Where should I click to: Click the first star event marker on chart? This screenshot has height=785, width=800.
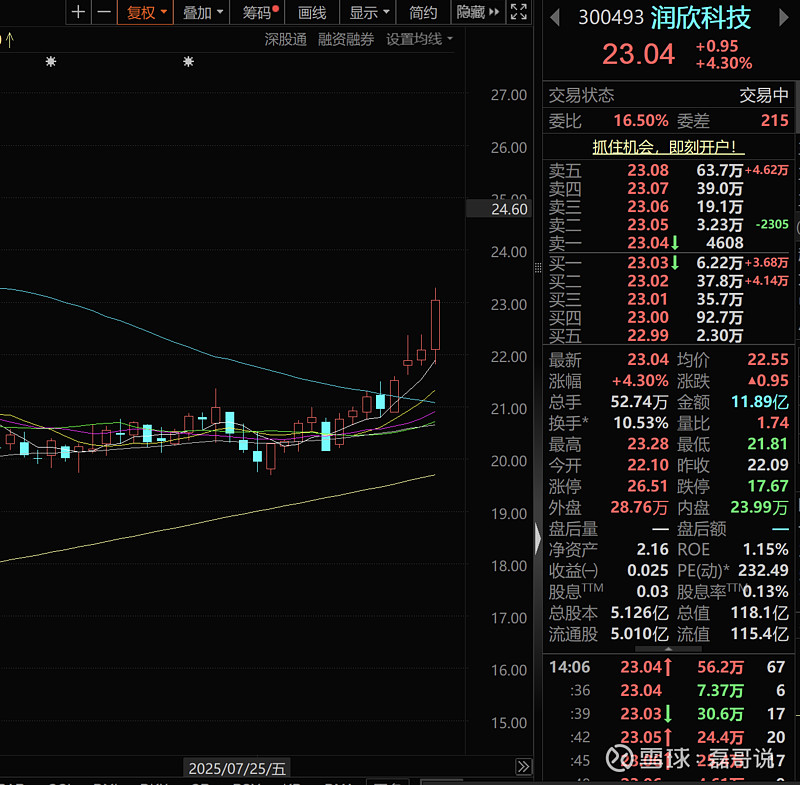[51, 62]
